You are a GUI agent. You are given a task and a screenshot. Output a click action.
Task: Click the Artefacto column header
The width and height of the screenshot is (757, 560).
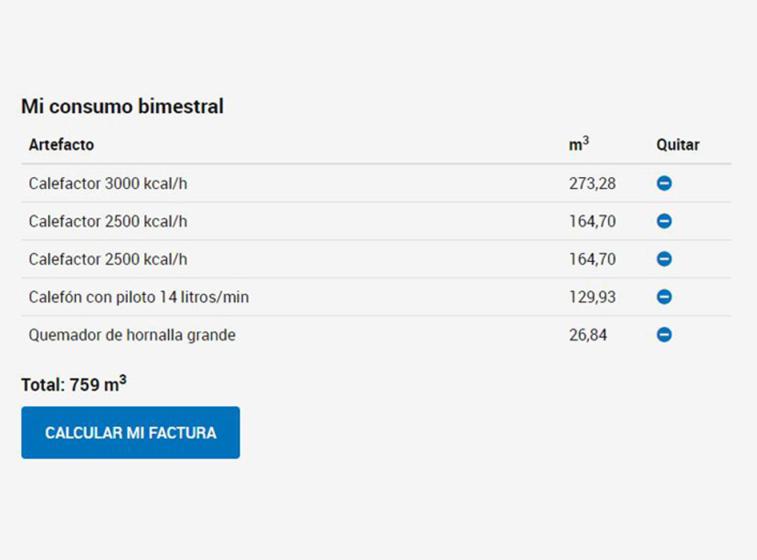tap(61, 145)
